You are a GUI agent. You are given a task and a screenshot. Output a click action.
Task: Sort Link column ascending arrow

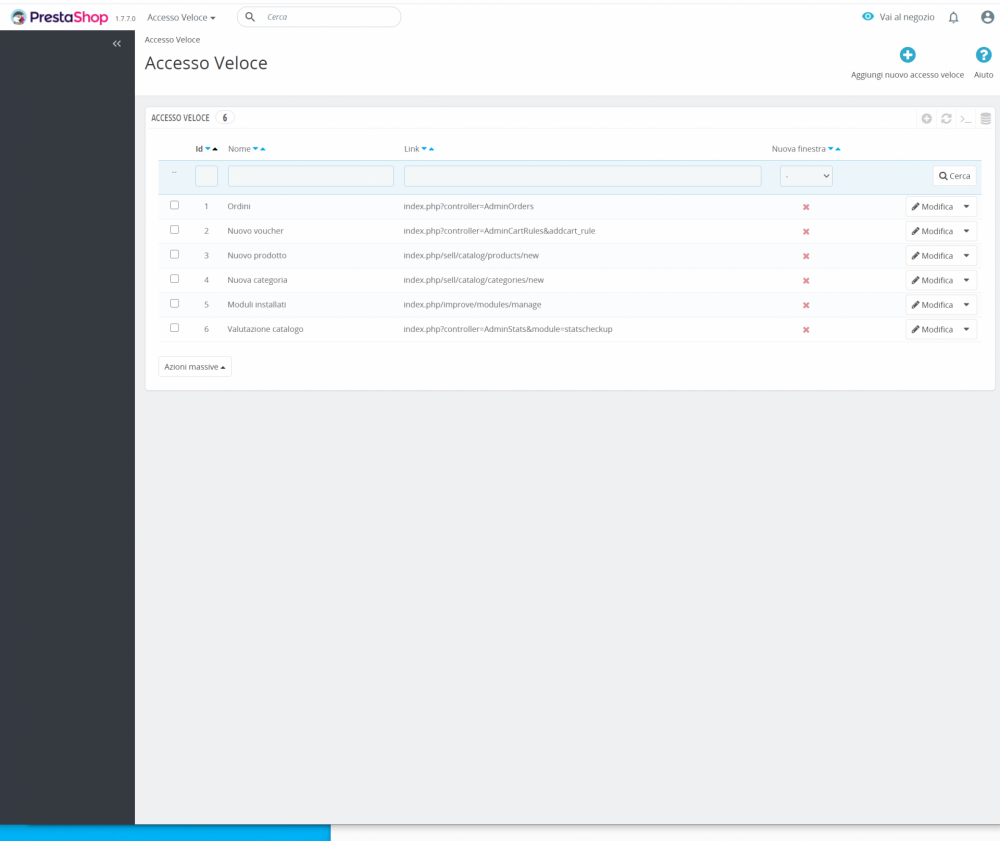(431, 149)
